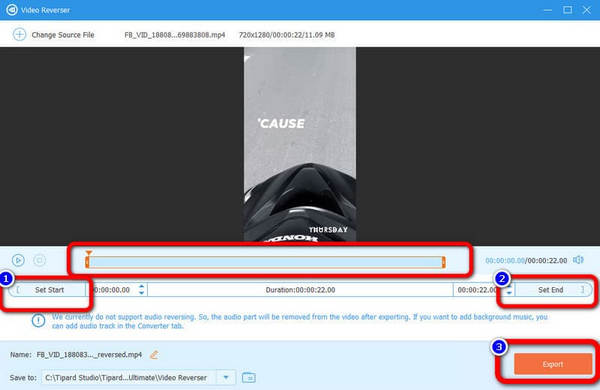Open the Save to folder dropdown
The image size is (600, 390).
click(226, 377)
